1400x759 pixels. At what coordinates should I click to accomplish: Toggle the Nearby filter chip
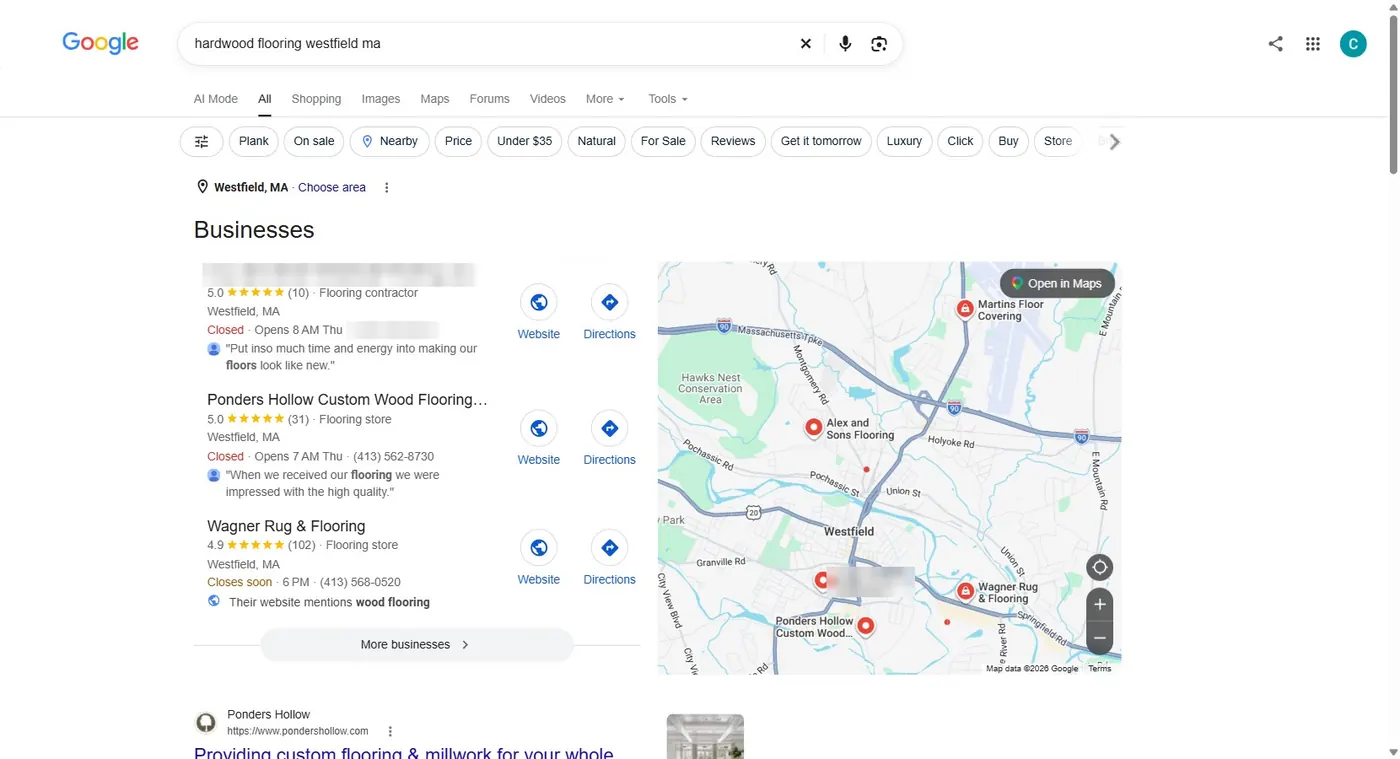point(390,141)
